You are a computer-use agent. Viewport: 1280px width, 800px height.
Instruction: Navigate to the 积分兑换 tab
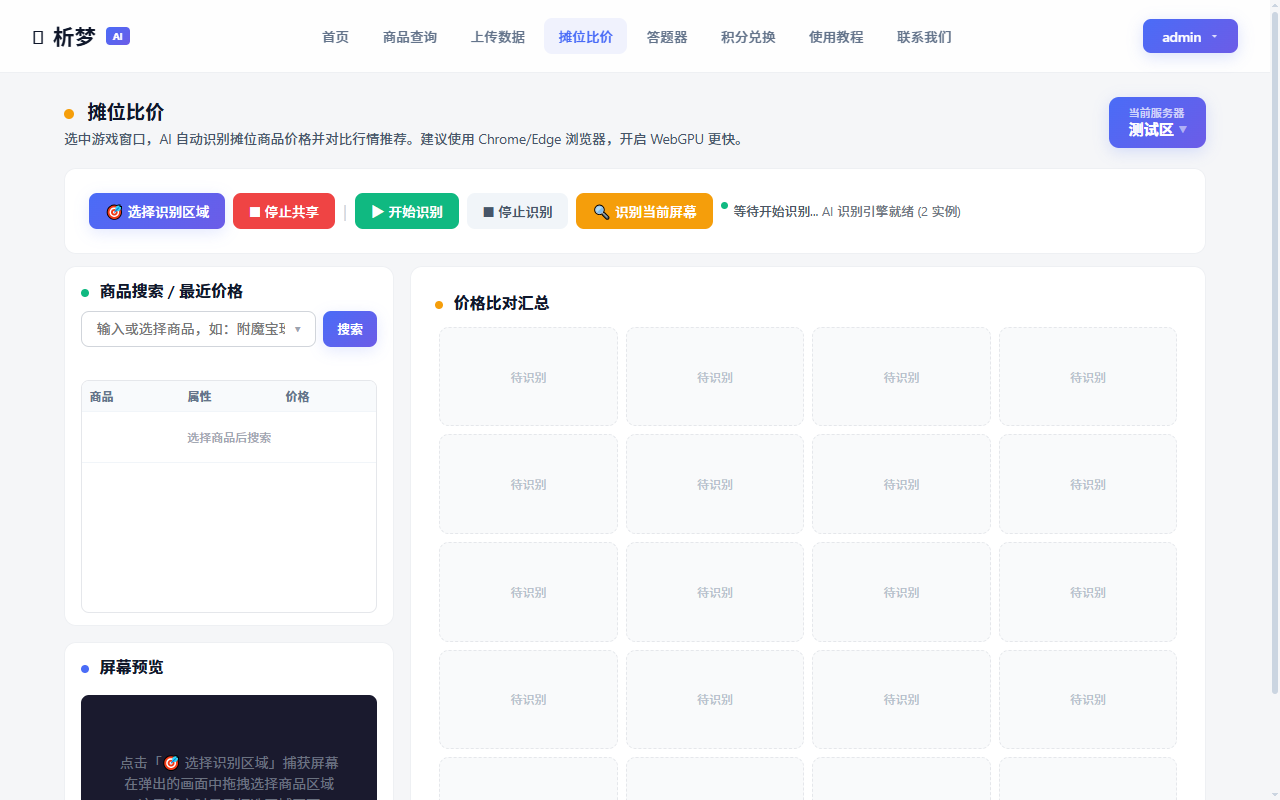pyautogui.click(x=748, y=37)
